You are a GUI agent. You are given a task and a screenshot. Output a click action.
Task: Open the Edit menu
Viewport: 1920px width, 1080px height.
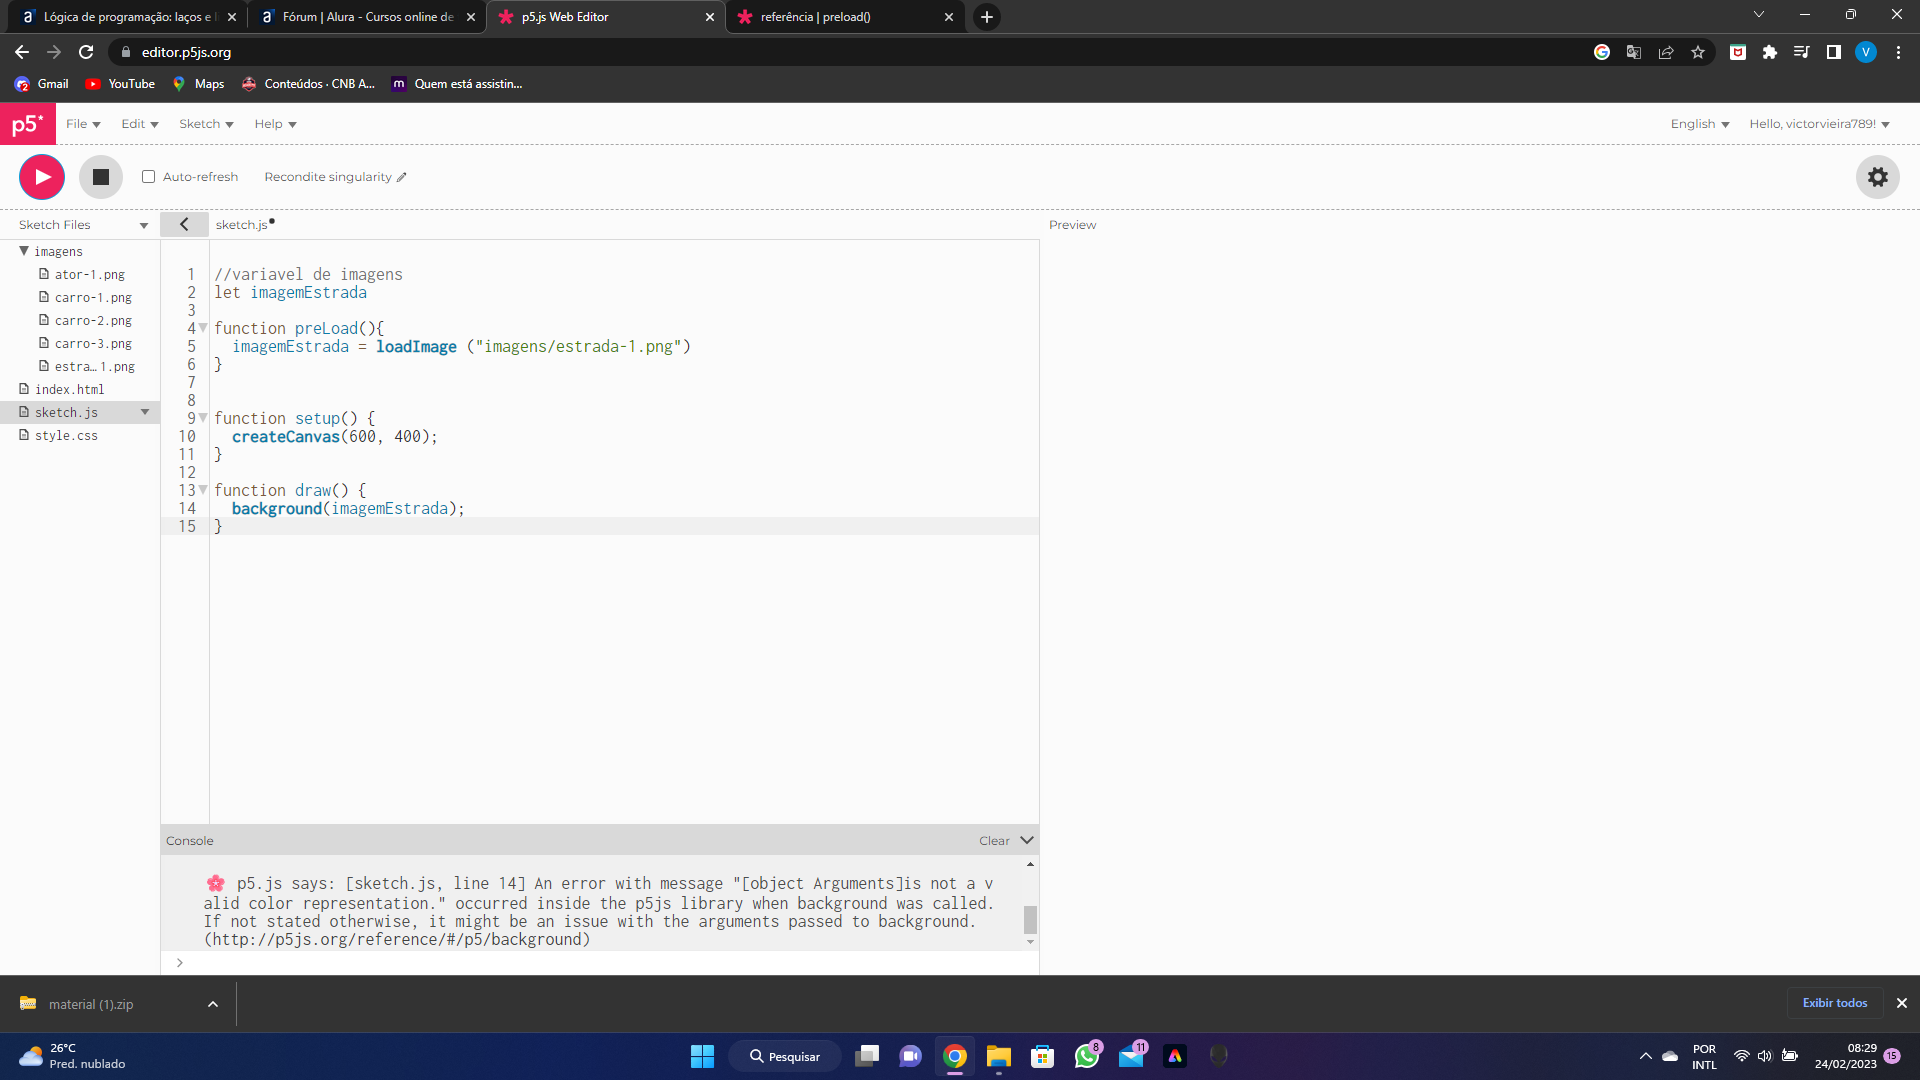(x=140, y=124)
